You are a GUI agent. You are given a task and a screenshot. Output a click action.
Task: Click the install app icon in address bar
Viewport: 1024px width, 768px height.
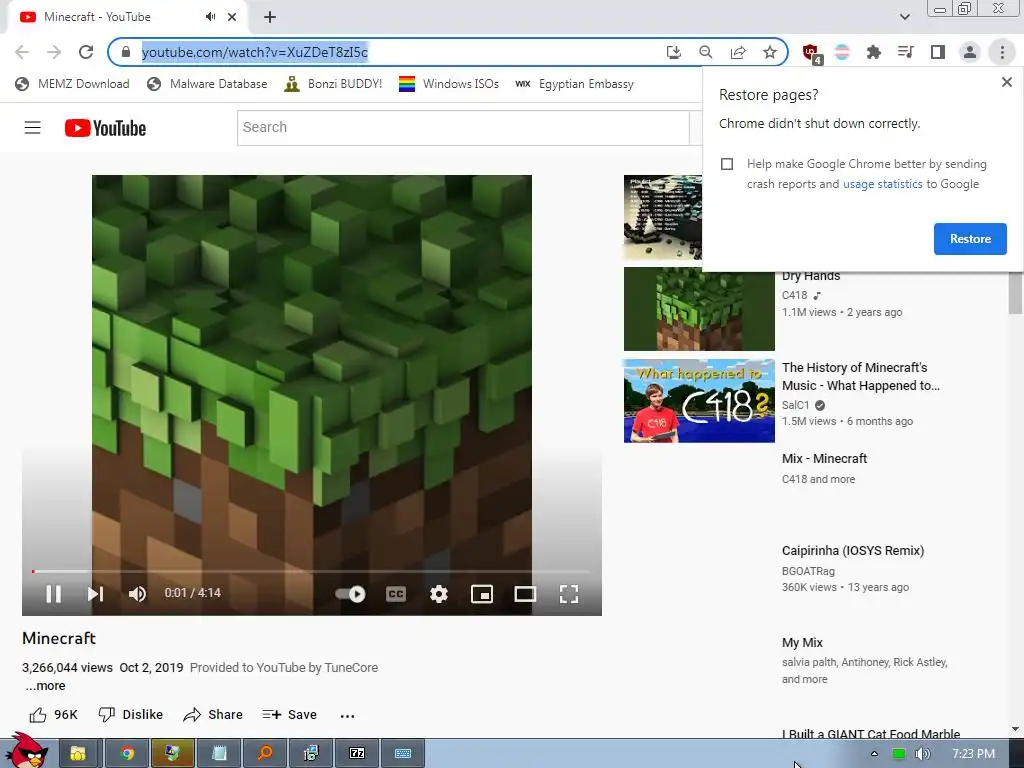[673, 52]
